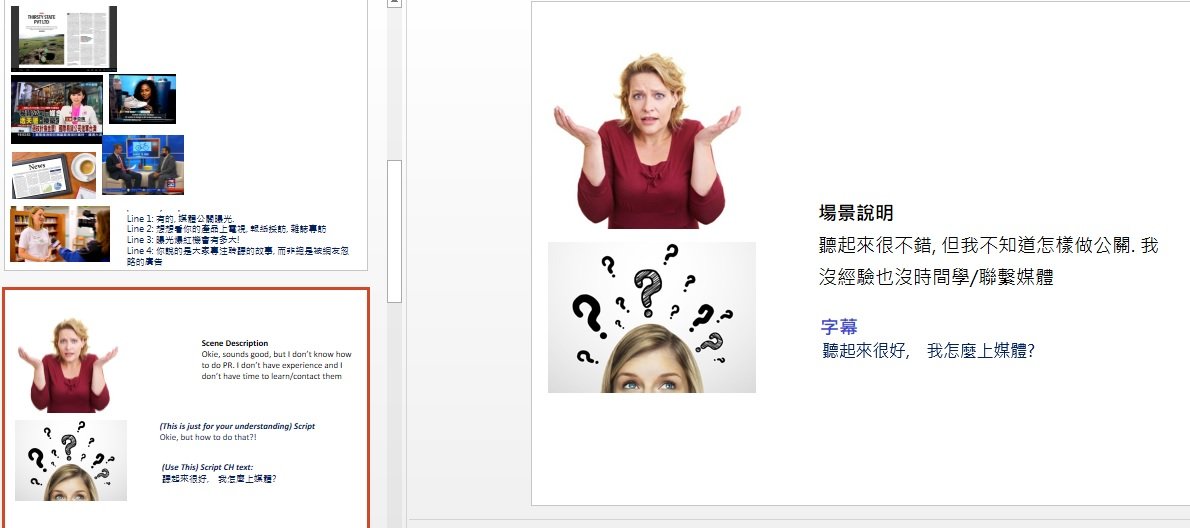The width and height of the screenshot is (1190, 528).
Task: Click the scrollbar track below the scroll thumb
Action: [x=394, y=400]
